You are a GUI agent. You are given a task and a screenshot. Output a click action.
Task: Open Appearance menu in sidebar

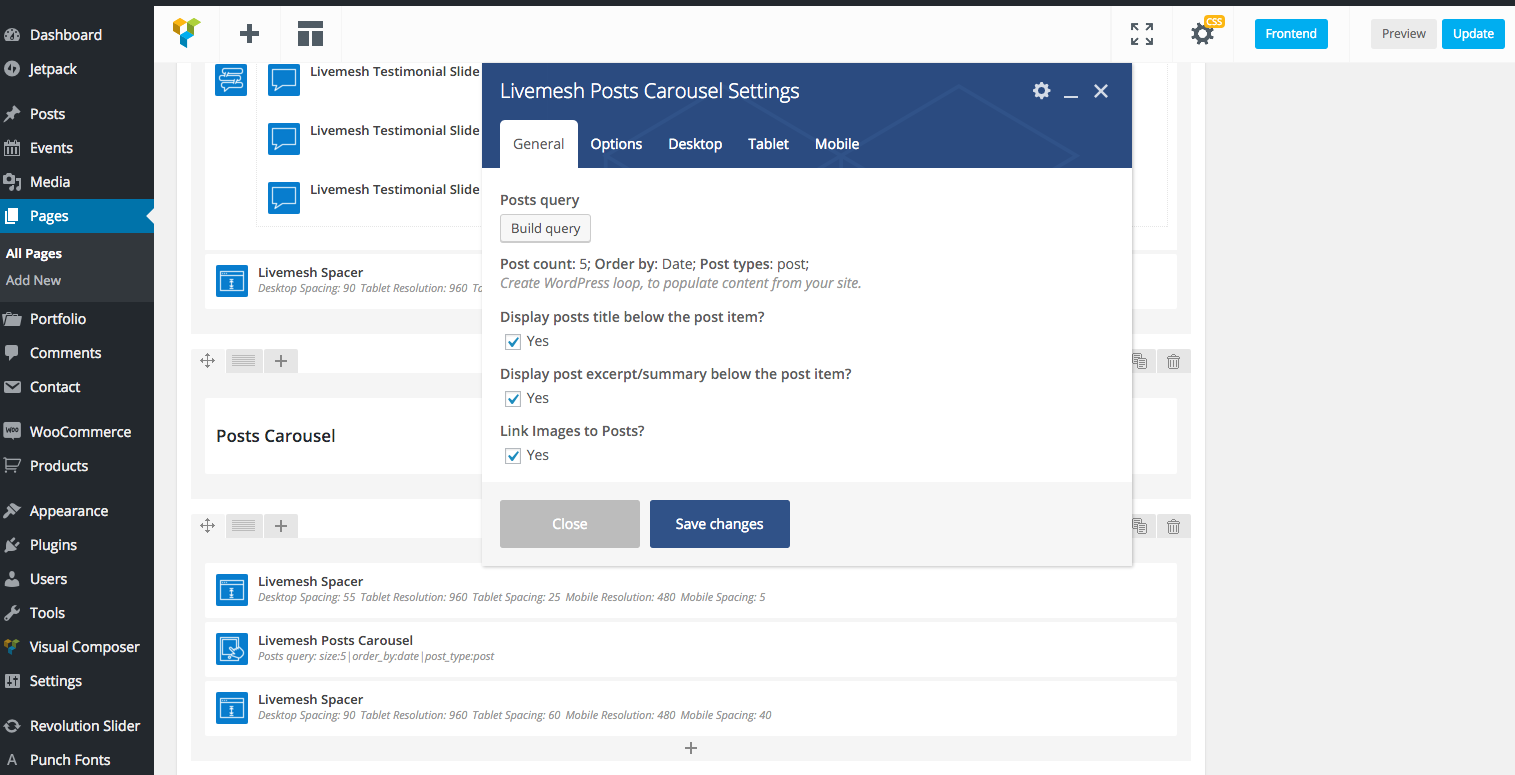point(77,511)
